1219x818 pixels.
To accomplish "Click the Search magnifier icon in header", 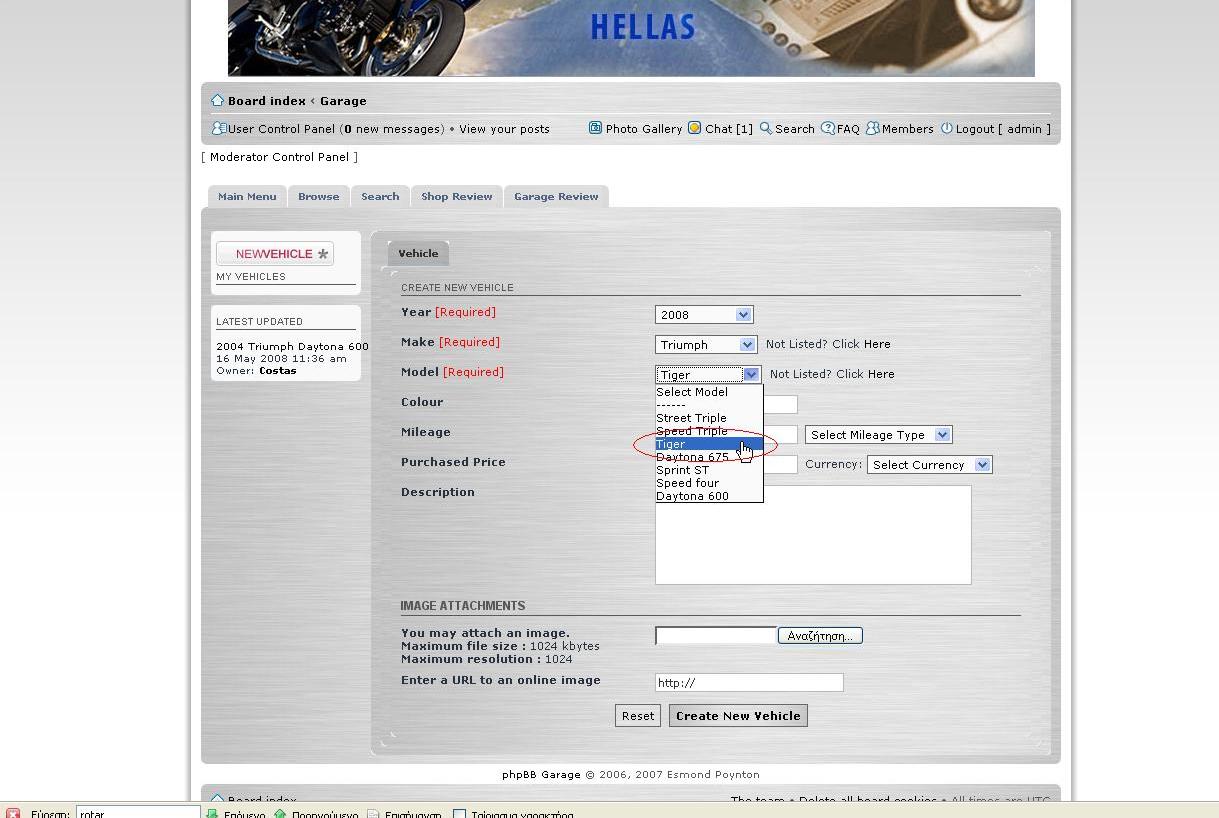I will point(765,128).
